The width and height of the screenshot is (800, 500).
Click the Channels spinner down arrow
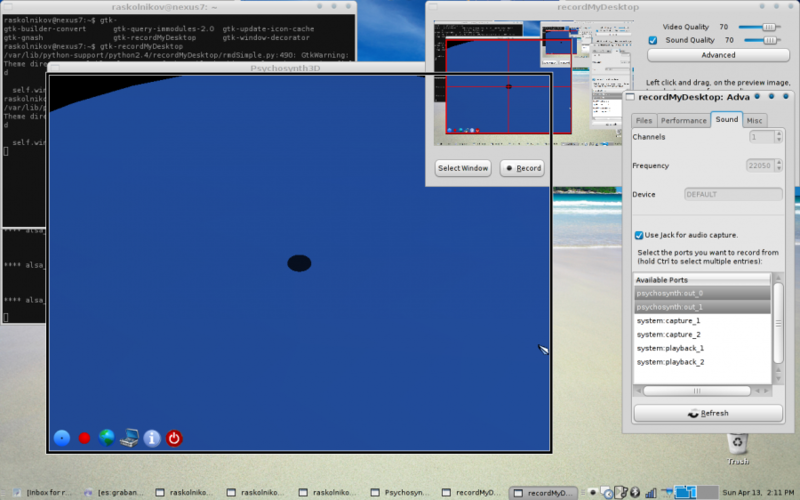(x=778, y=140)
